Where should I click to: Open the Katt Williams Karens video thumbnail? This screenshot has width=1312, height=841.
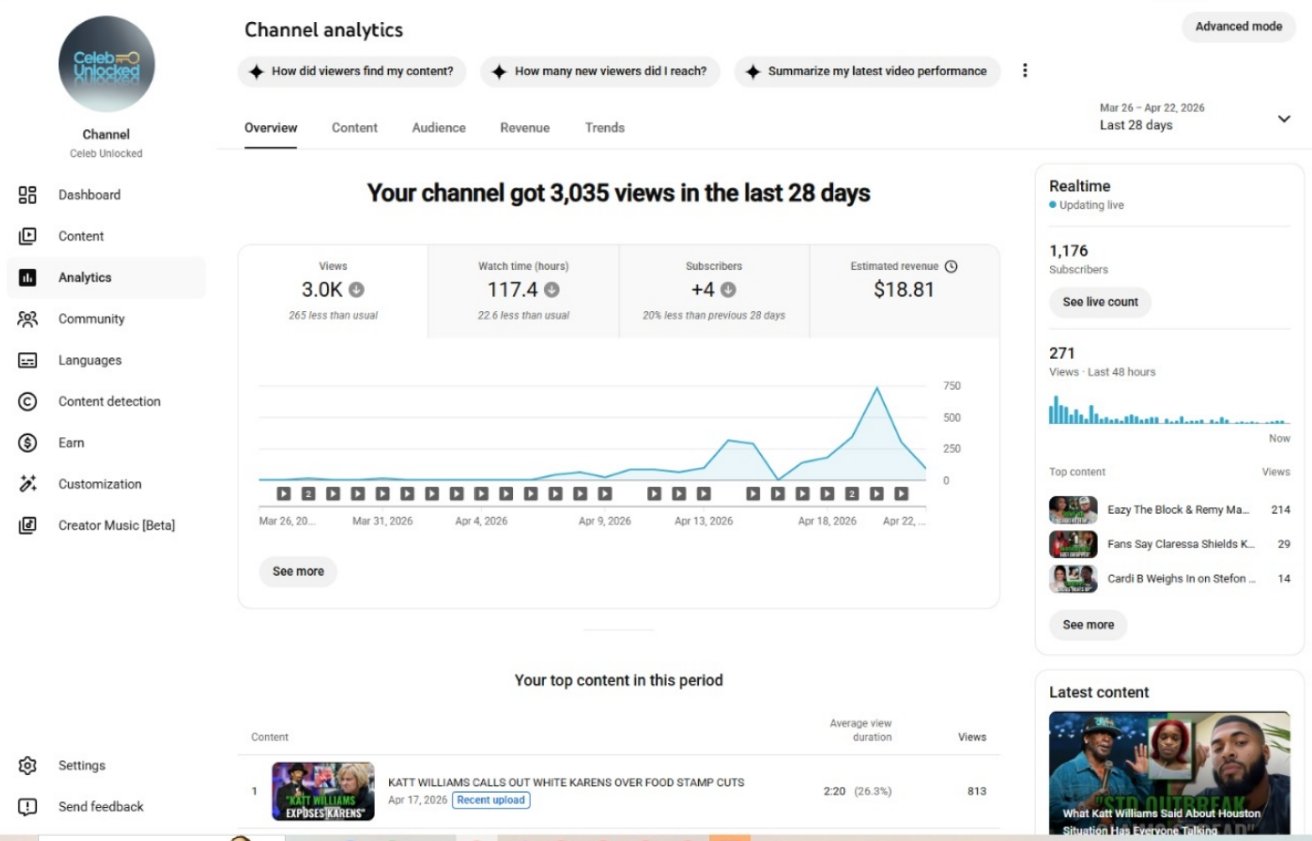pyautogui.click(x=323, y=791)
